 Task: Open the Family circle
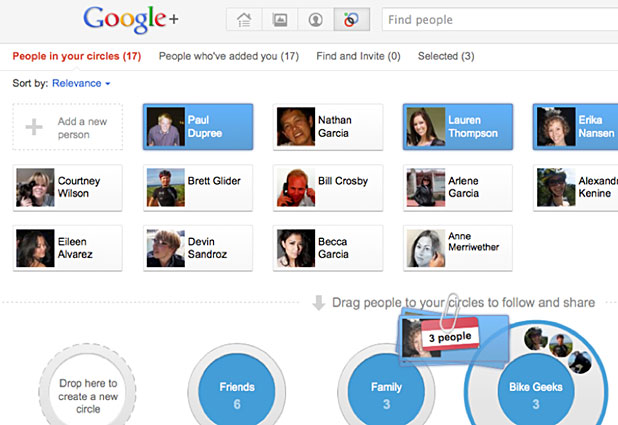[387, 390]
